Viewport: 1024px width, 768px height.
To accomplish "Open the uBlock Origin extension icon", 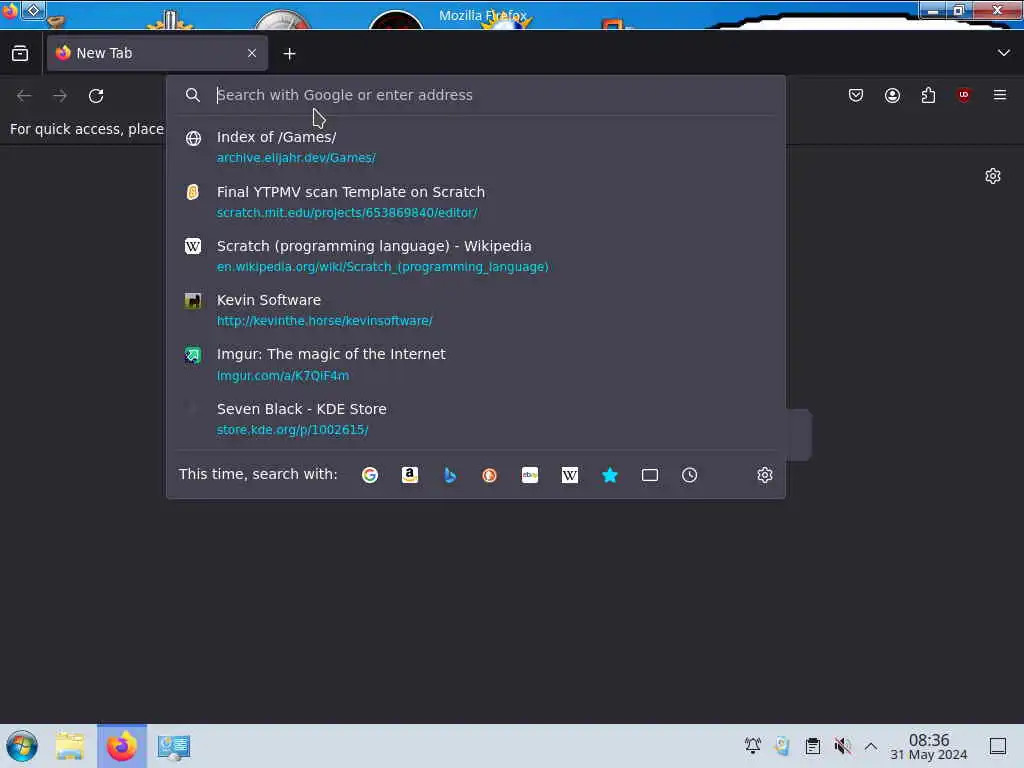I will point(963,95).
